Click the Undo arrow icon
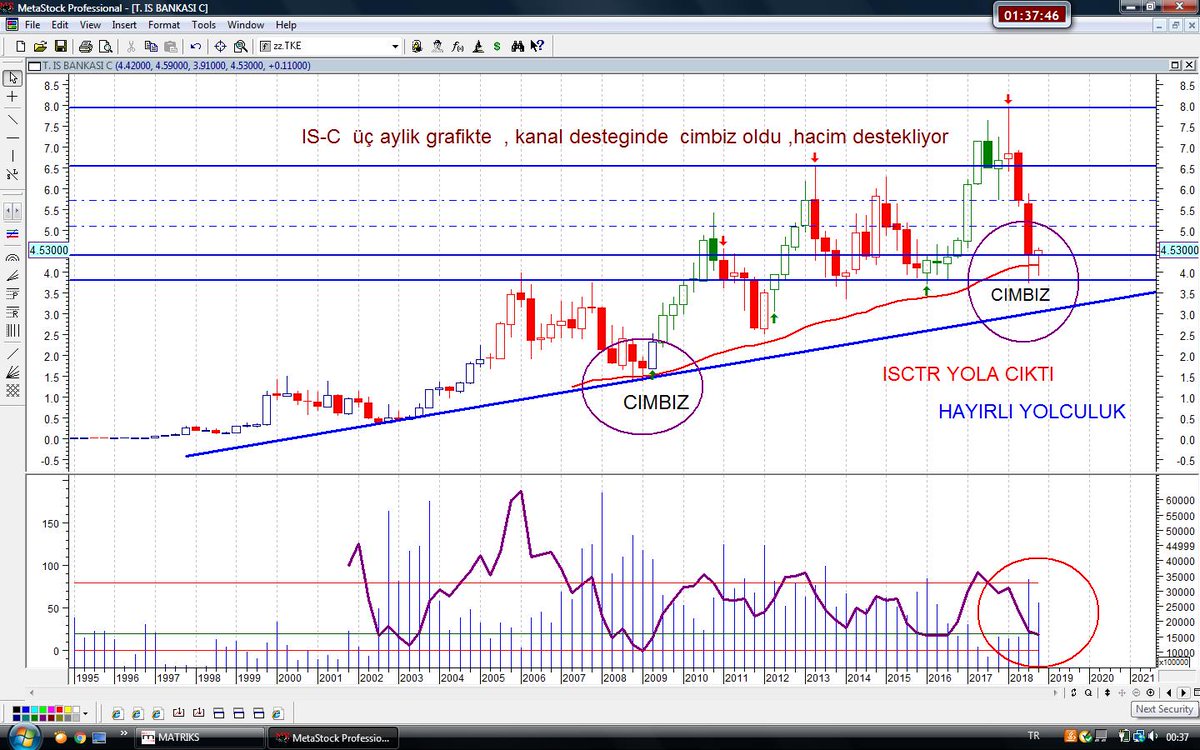Screen dimensions: 1200x750 pos(196,46)
